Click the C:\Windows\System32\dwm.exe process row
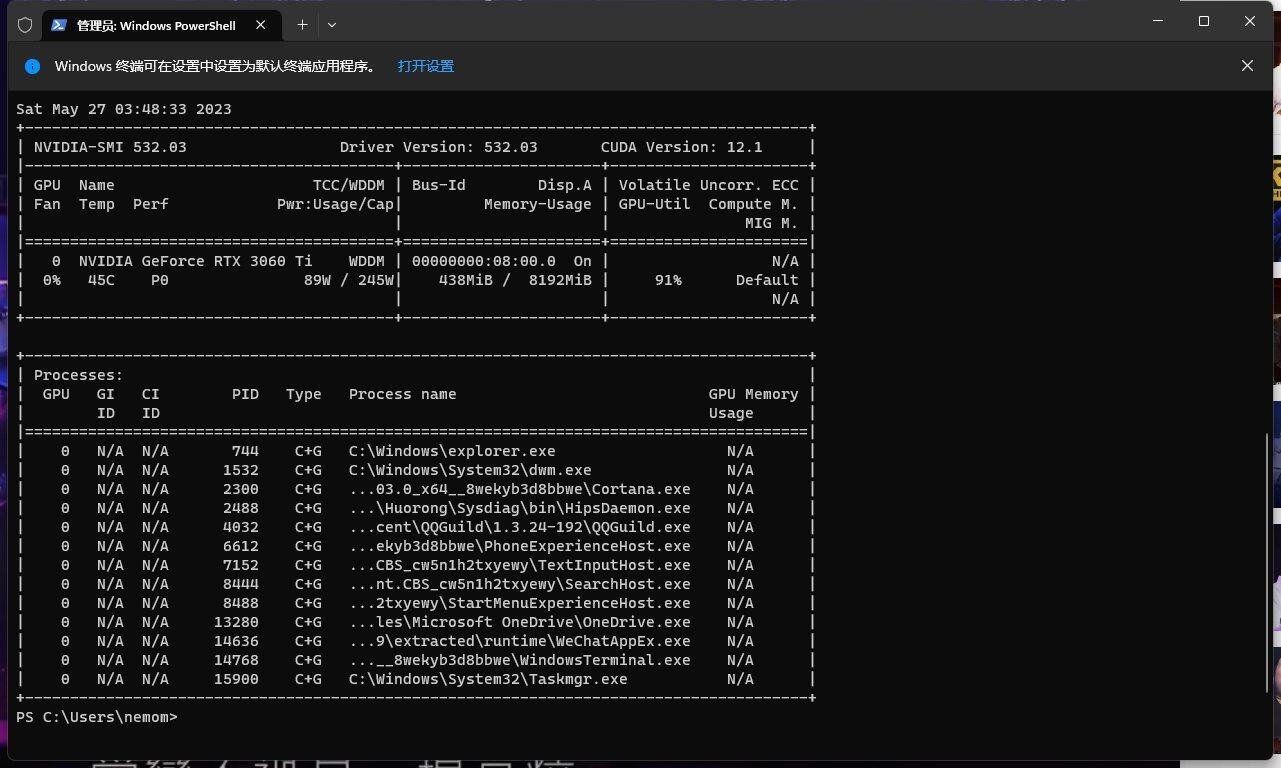The height and width of the screenshot is (768, 1281). [416, 470]
